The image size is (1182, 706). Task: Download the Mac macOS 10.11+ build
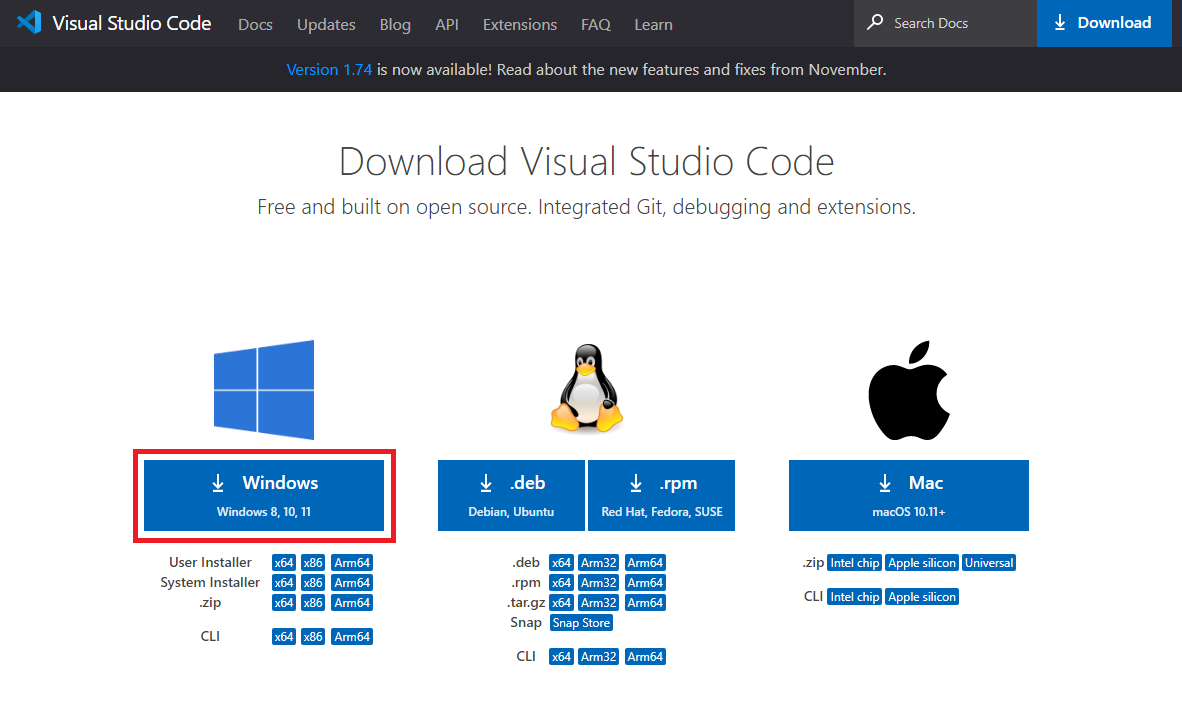[908, 495]
